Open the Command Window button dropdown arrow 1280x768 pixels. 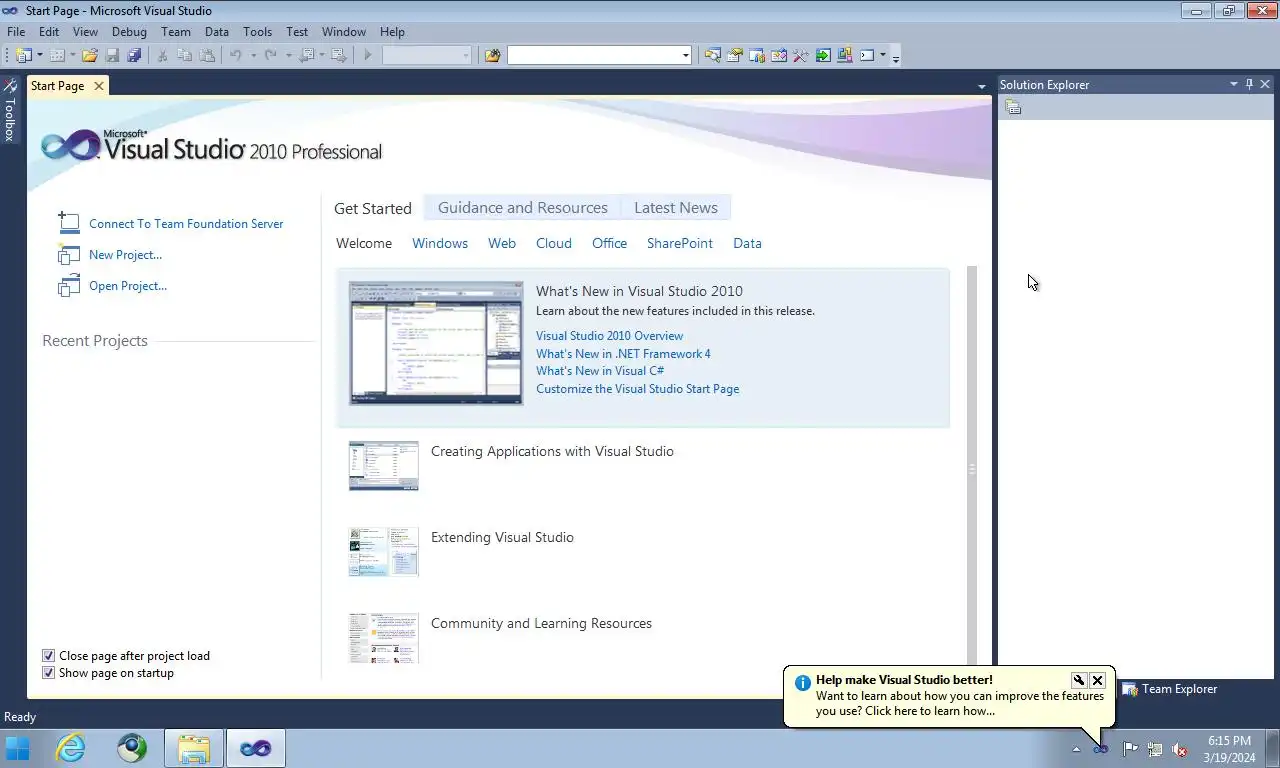tap(883, 56)
